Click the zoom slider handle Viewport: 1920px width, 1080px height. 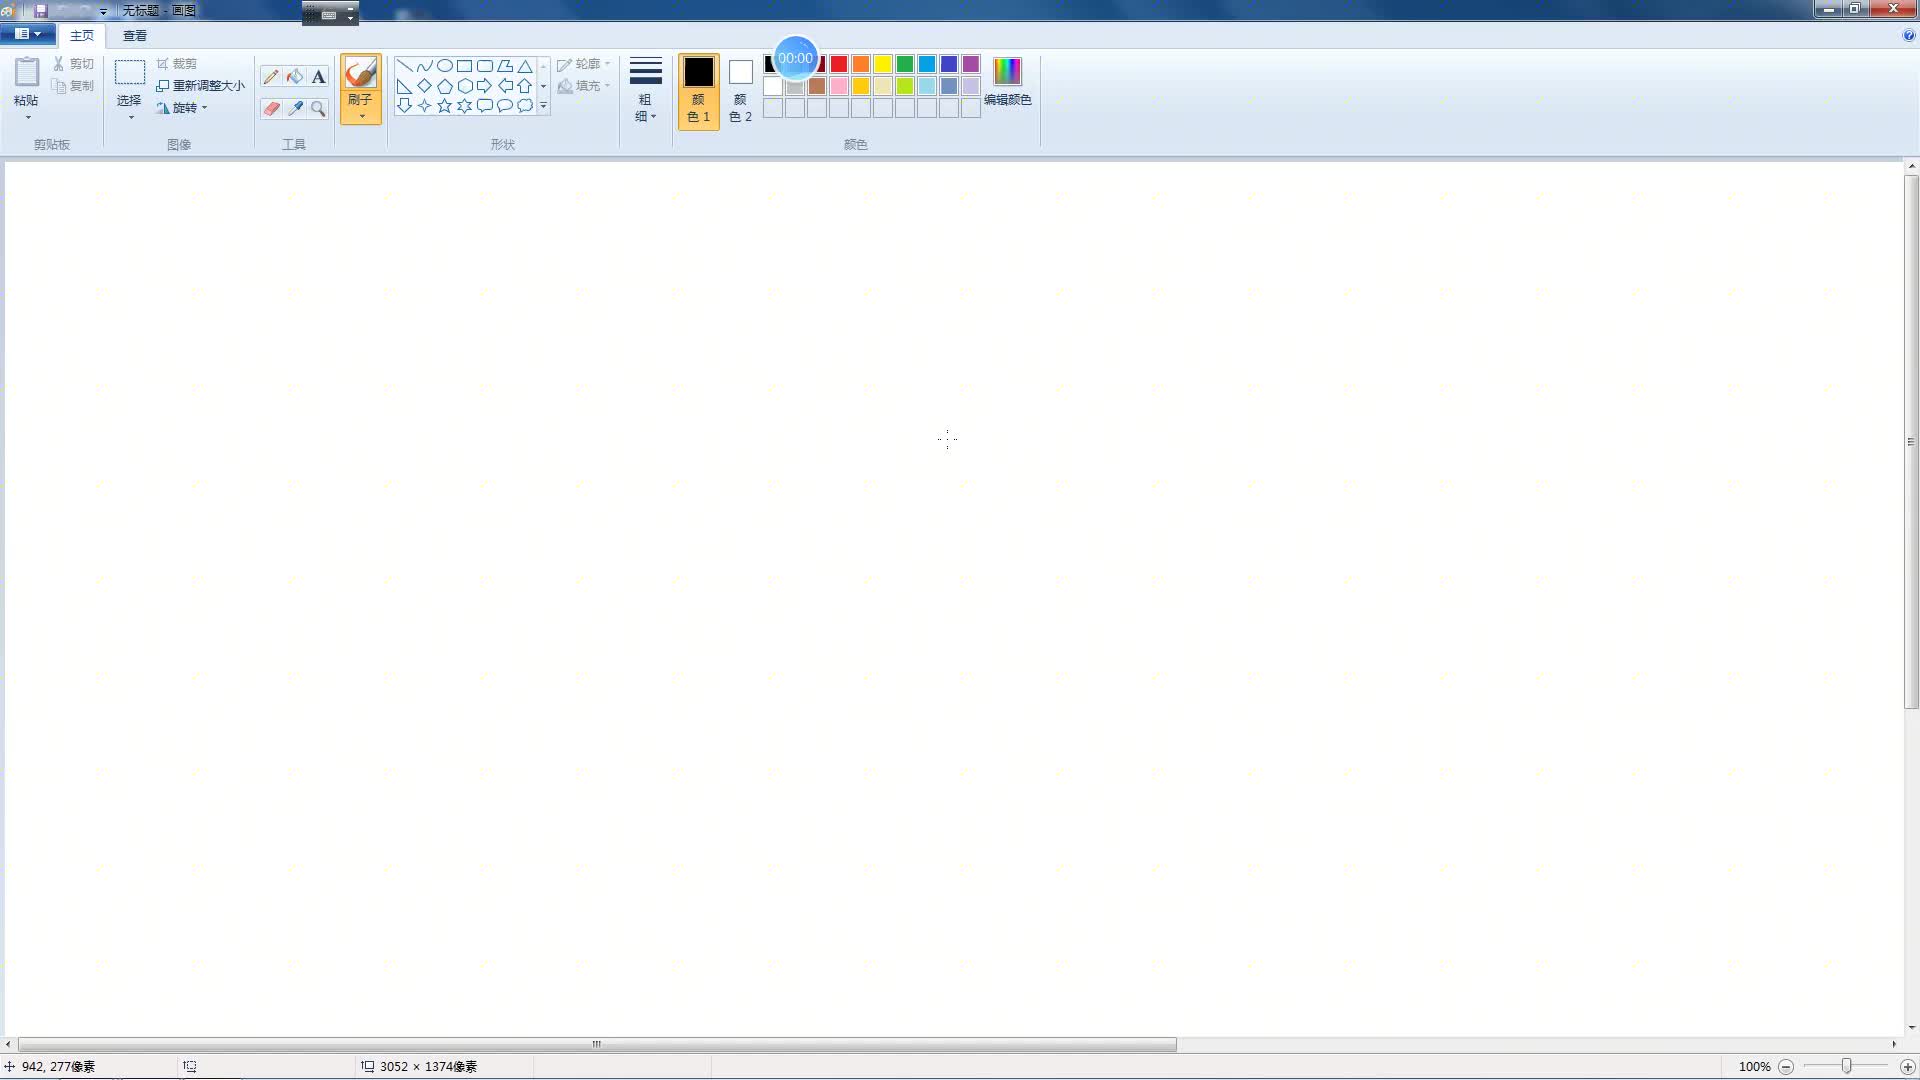pos(1847,1066)
